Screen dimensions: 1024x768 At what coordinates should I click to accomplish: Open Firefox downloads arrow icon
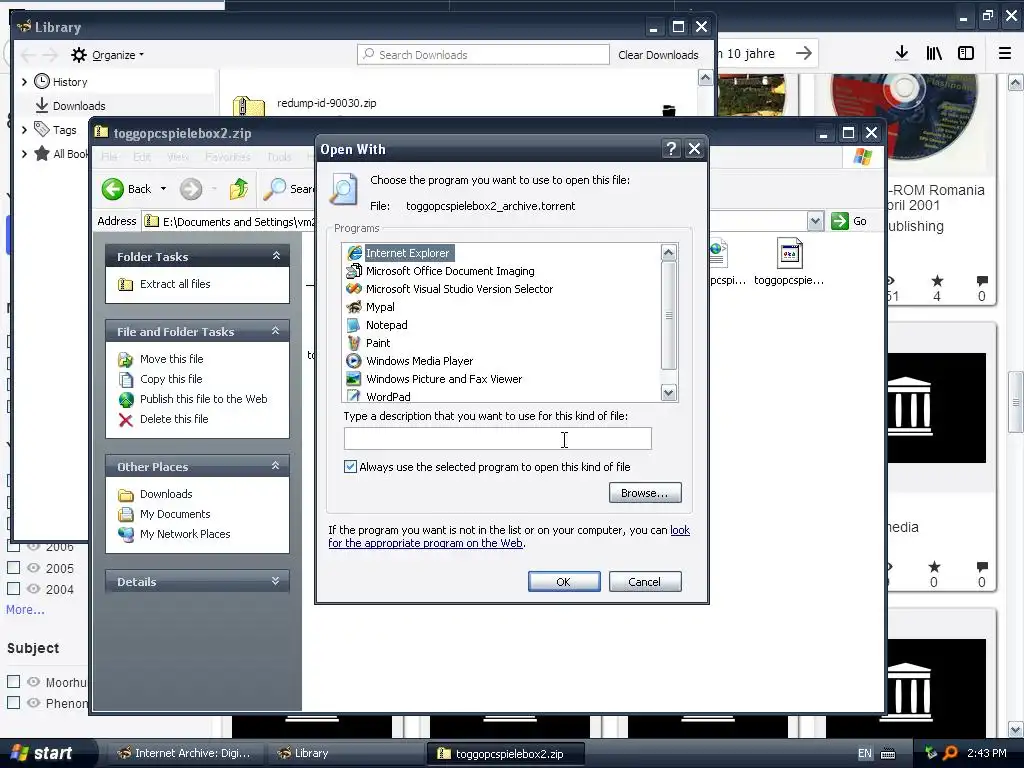click(901, 53)
